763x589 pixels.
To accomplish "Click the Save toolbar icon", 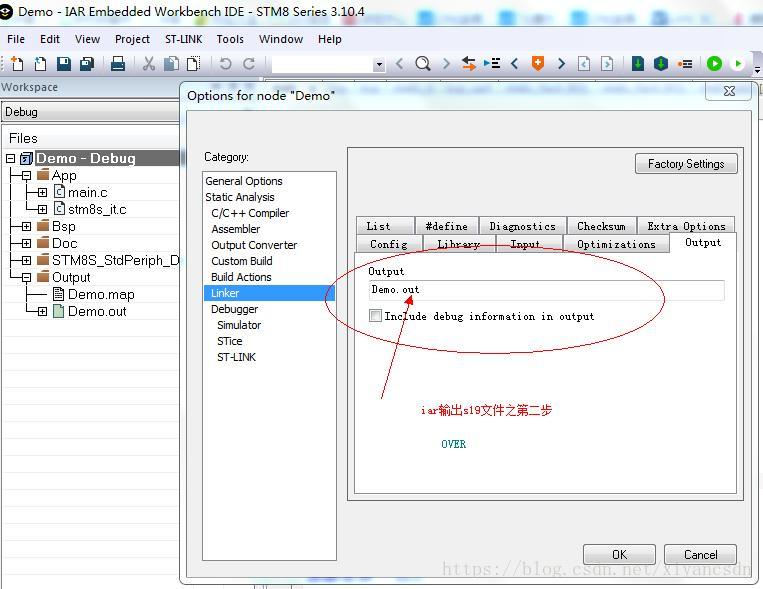I will [x=64, y=64].
